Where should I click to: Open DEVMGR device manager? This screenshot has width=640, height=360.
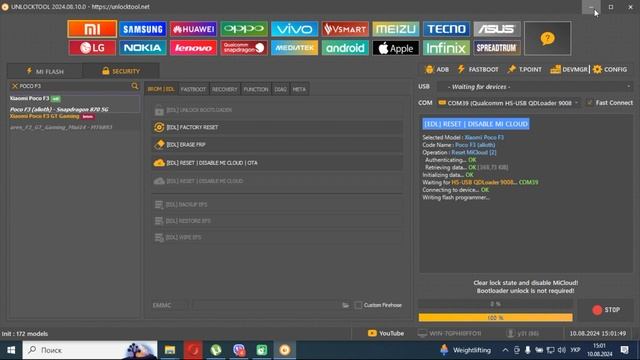click(x=569, y=69)
